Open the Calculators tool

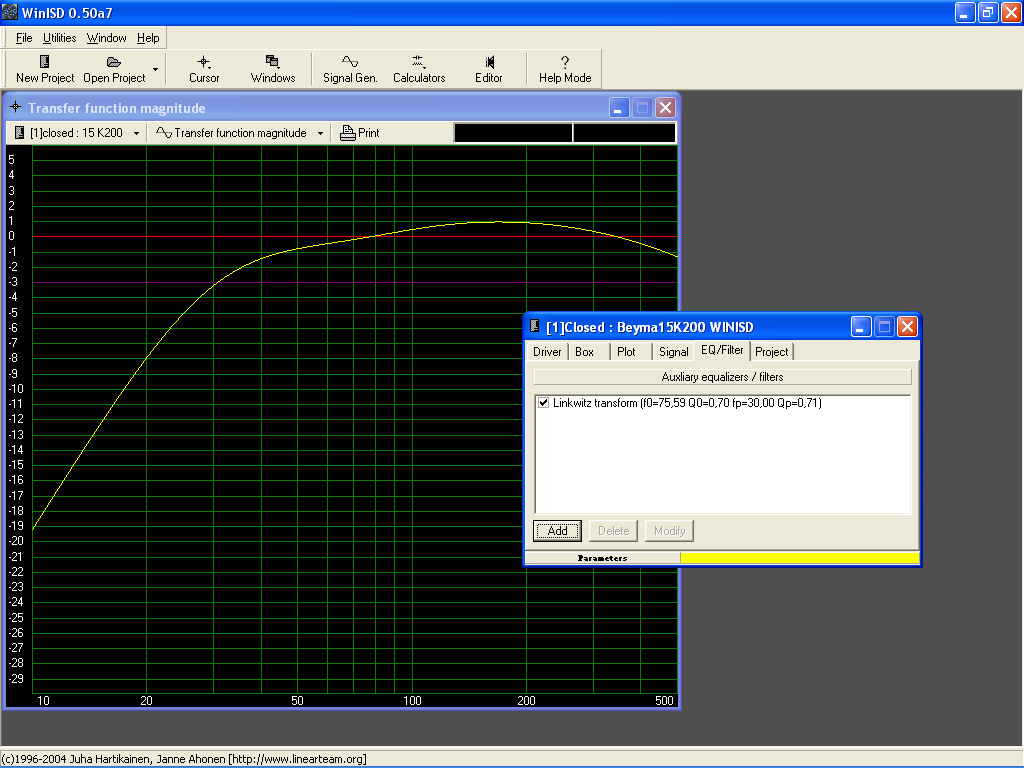pyautogui.click(x=418, y=68)
